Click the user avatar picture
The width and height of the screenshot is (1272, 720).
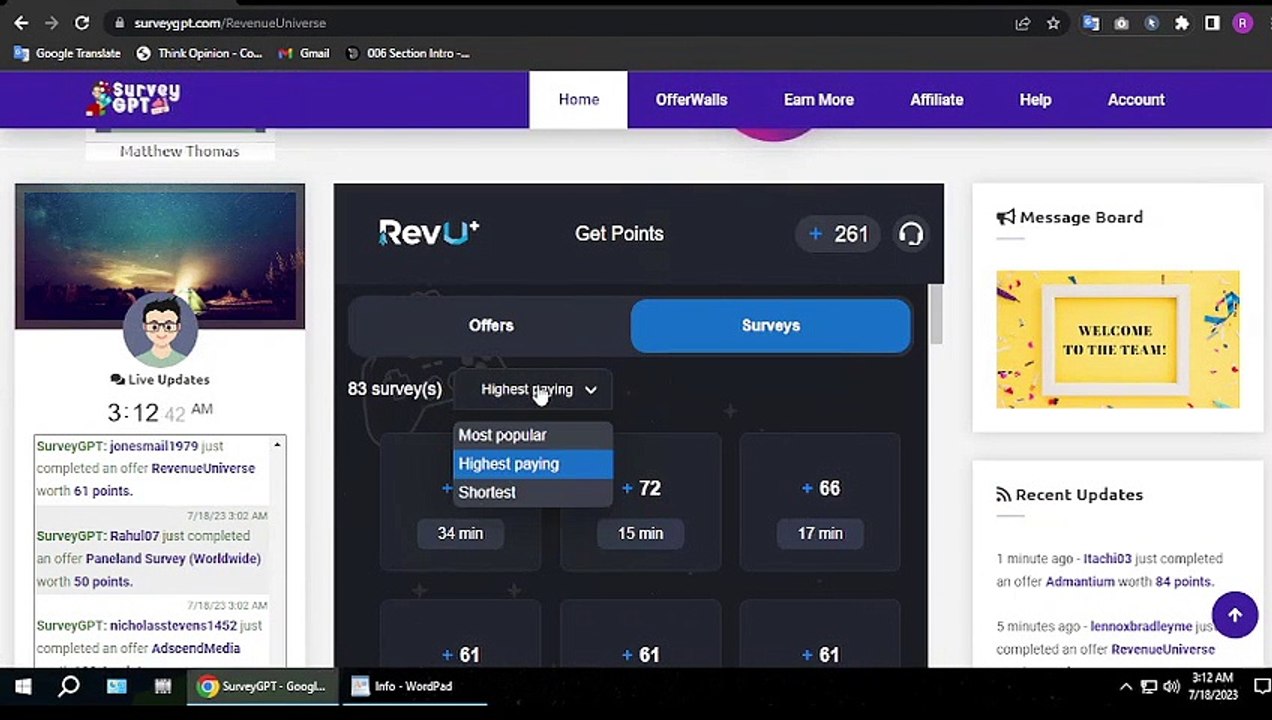160,330
